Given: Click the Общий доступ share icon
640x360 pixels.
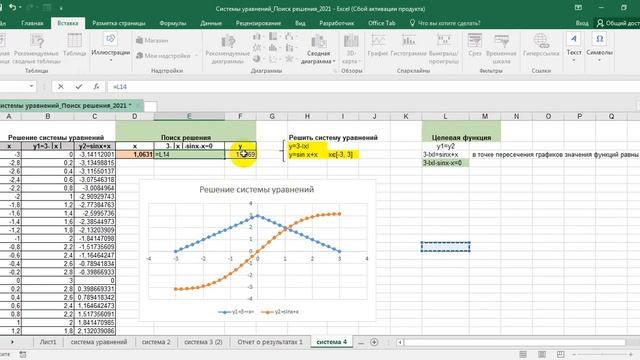Looking at the screenshot, I should pos(617,23).
